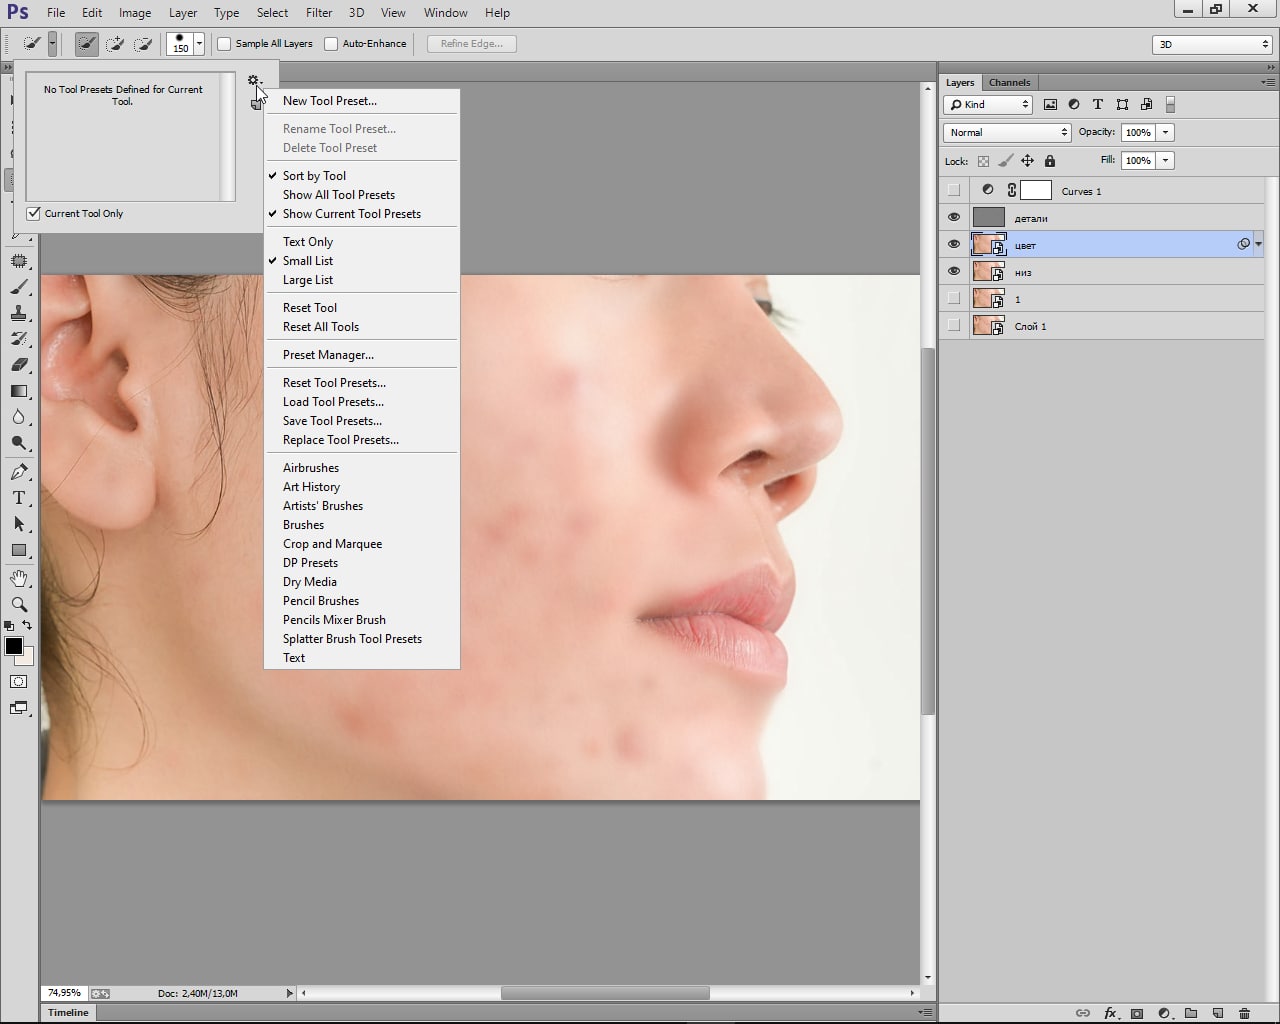Choose New Tool Preset from menu

tap(329, 101)
